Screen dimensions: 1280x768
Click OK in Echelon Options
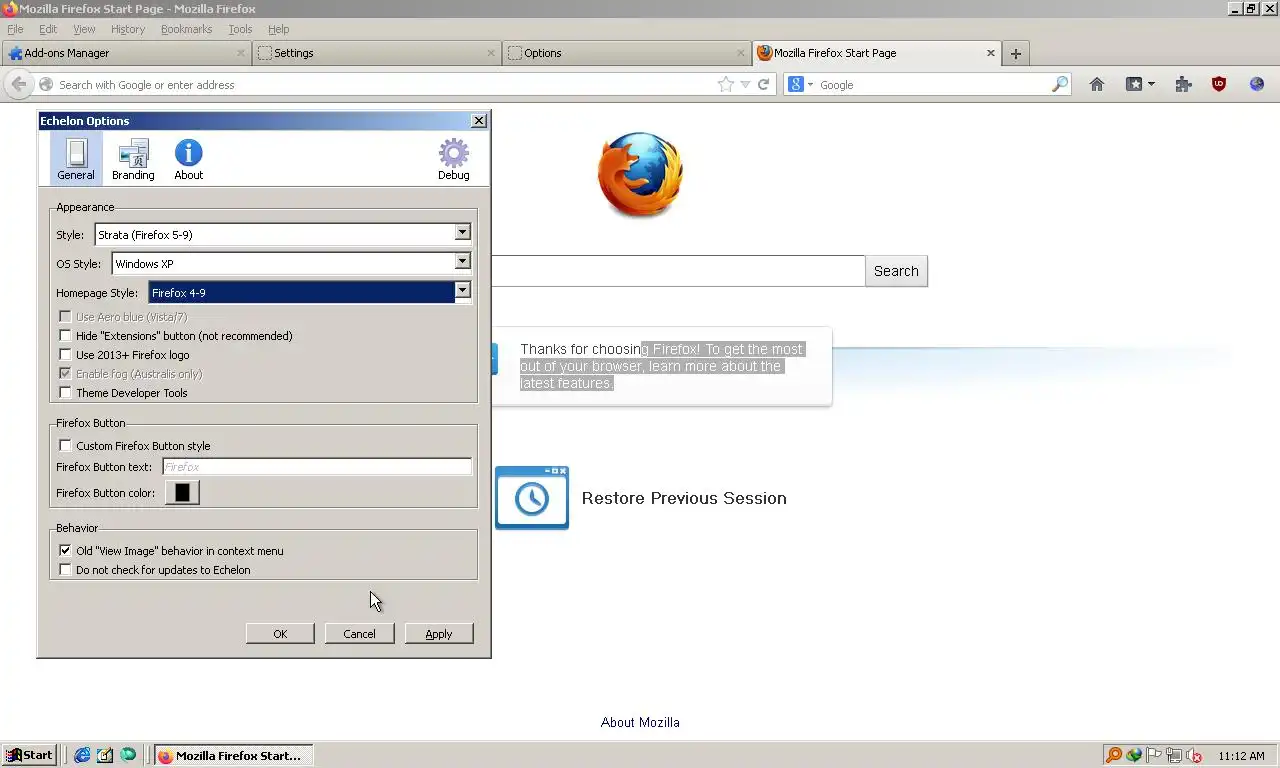pyautogui.click(x=280, y=634)
